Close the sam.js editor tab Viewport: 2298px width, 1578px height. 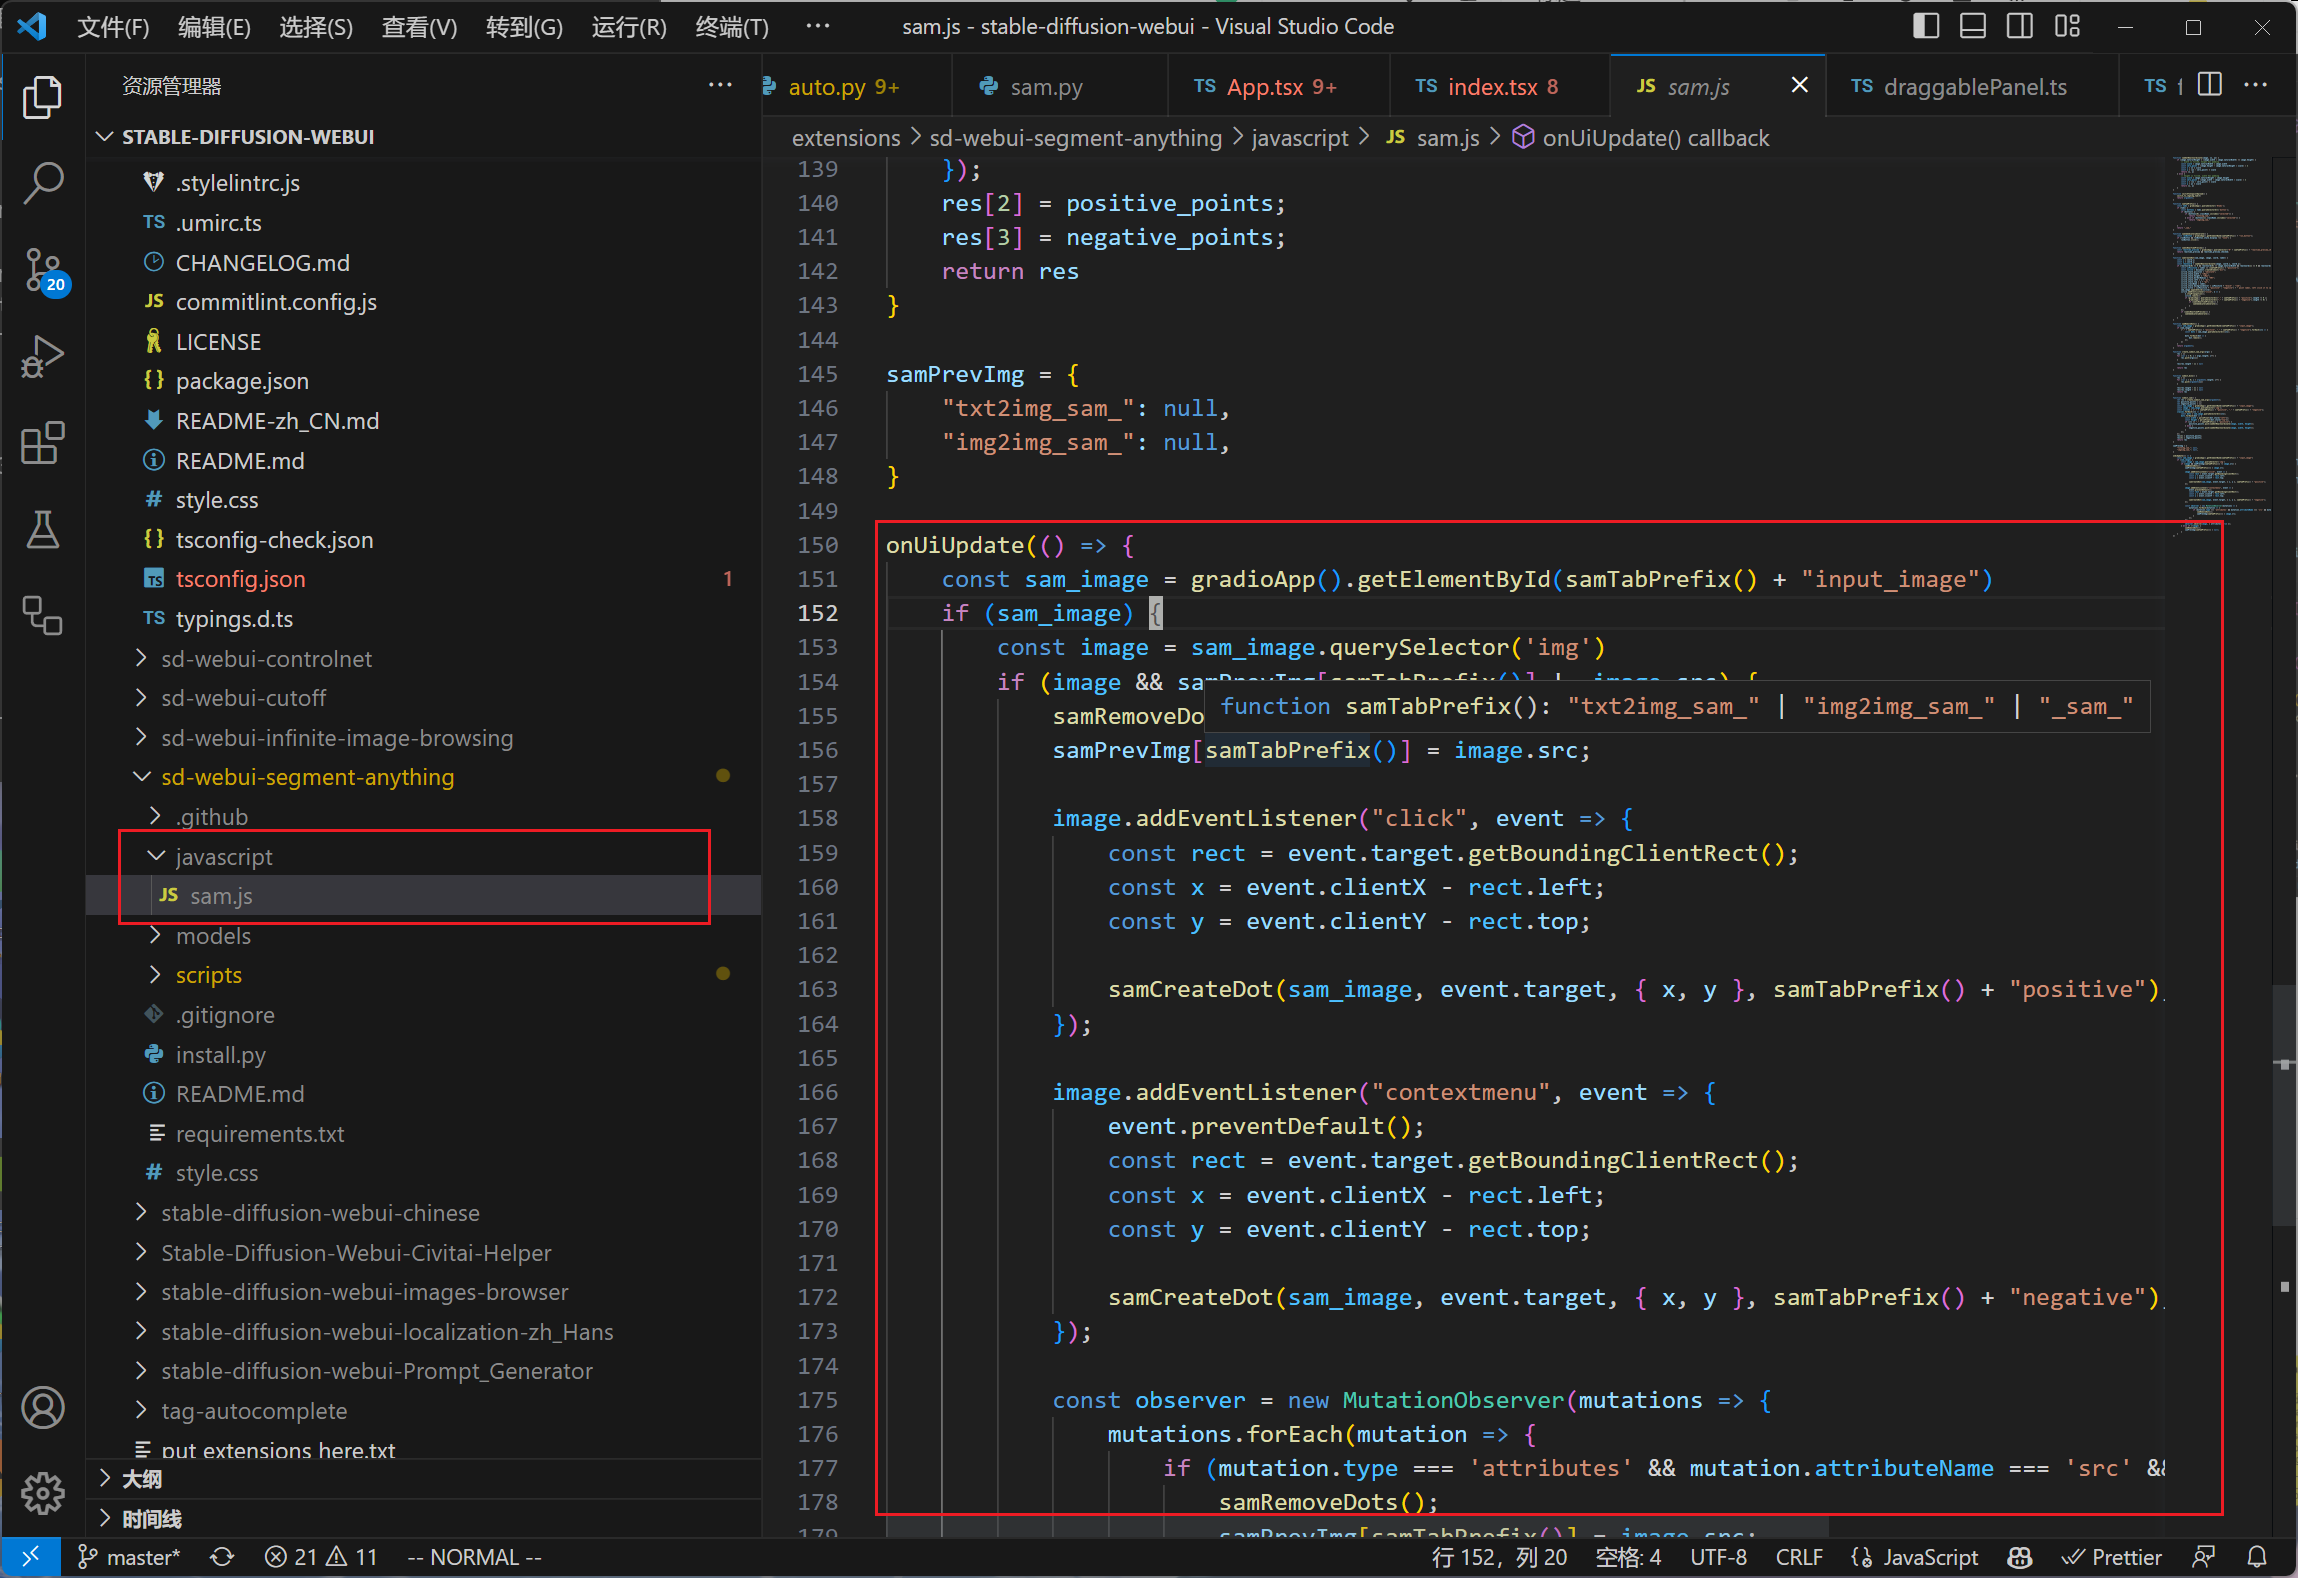[1799, 85]
